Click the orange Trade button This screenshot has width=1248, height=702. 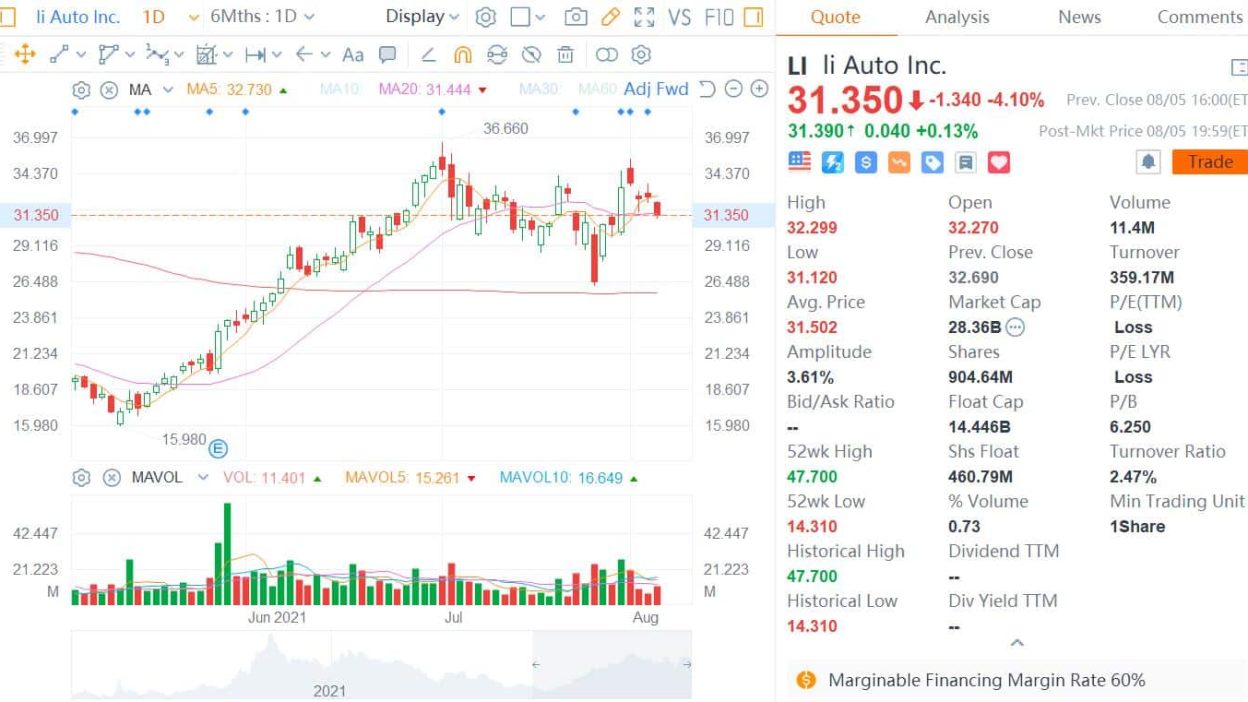click(1210, 162)
